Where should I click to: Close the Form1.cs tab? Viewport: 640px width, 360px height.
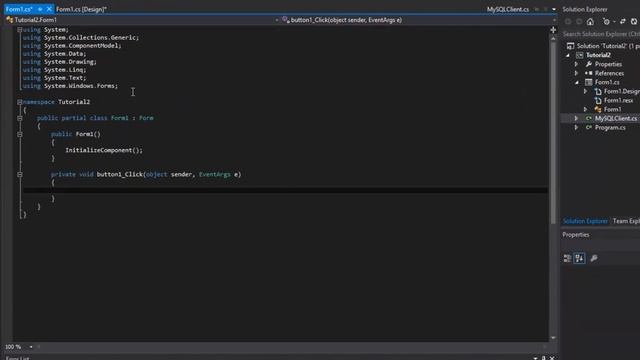point(49,9)
